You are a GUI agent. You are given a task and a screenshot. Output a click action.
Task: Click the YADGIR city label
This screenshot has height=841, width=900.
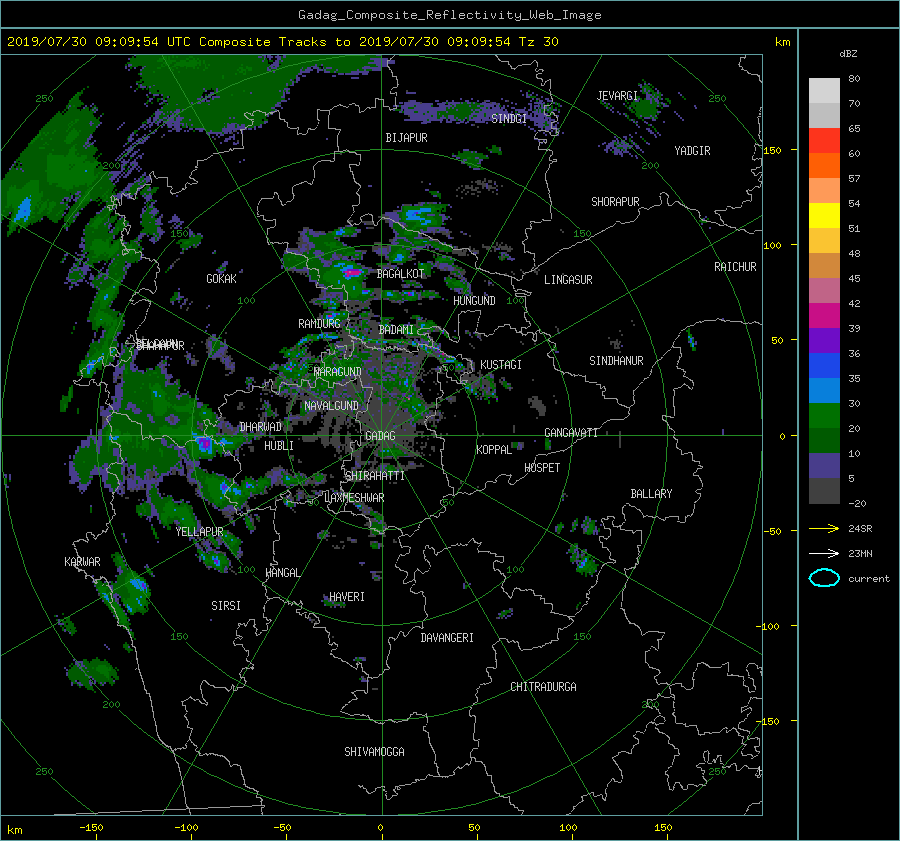693,151
